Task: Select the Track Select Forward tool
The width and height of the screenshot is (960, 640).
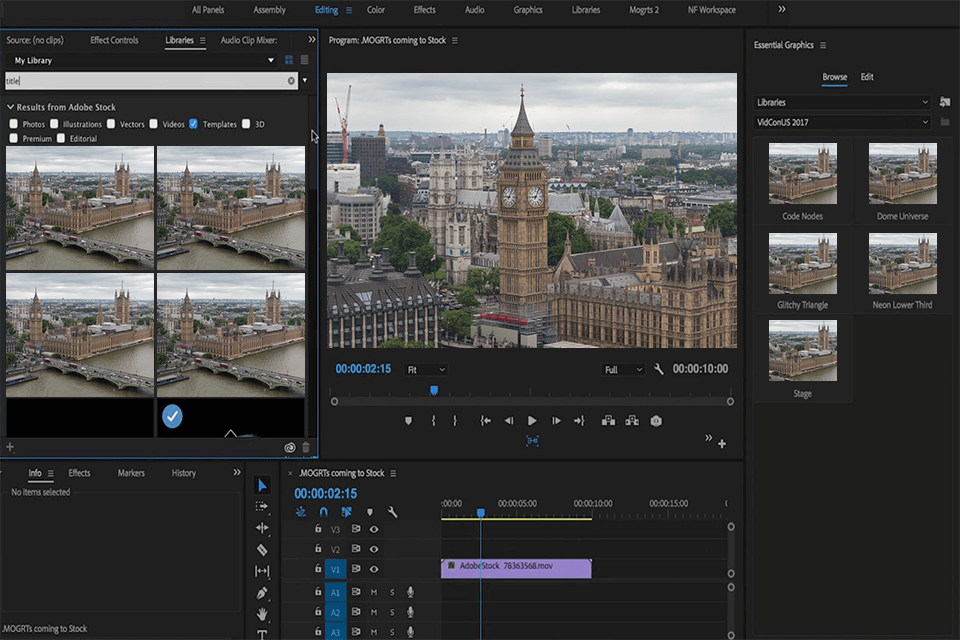Action: tap(262, 506)
